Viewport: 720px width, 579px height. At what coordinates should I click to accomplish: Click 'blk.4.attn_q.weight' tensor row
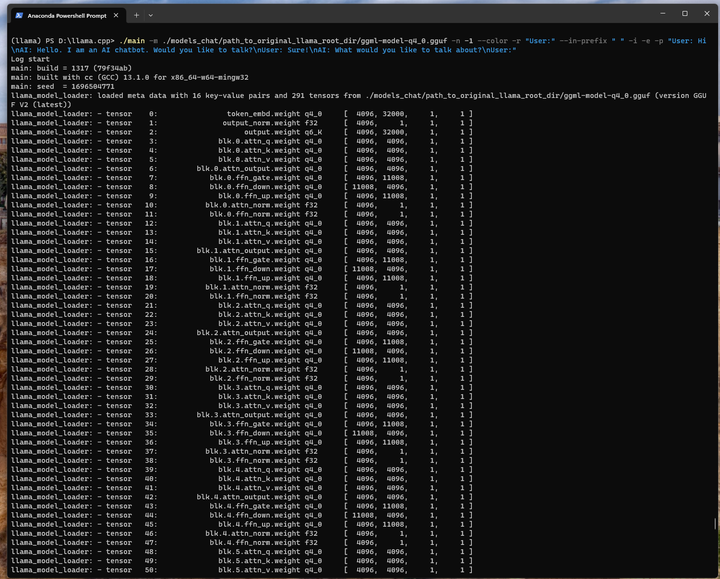pos(242,470)
